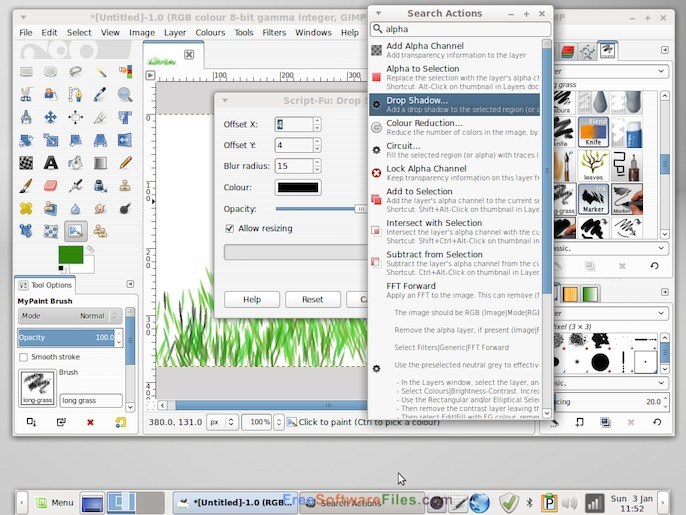Select the Scissors Select tool
Viewport: 686px width, 515px height.
tap(26, 94)
